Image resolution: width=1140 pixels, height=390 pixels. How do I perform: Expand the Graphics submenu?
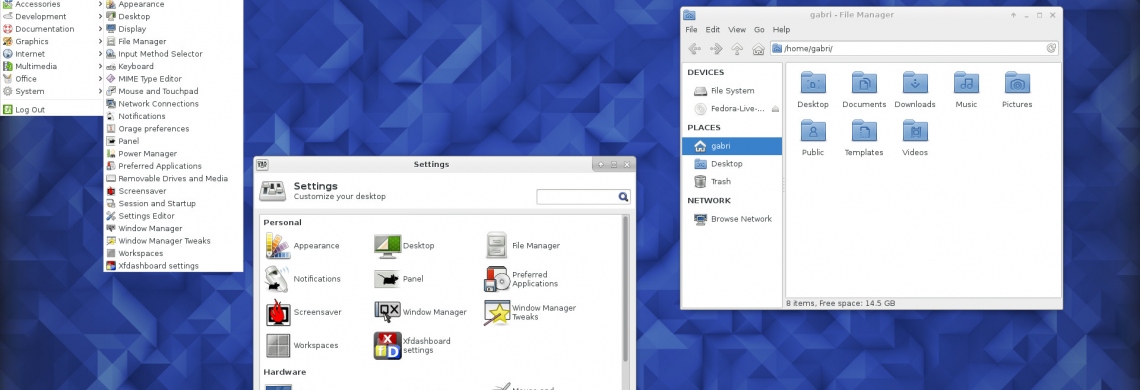pyautogui.click(x=51, y=41)
